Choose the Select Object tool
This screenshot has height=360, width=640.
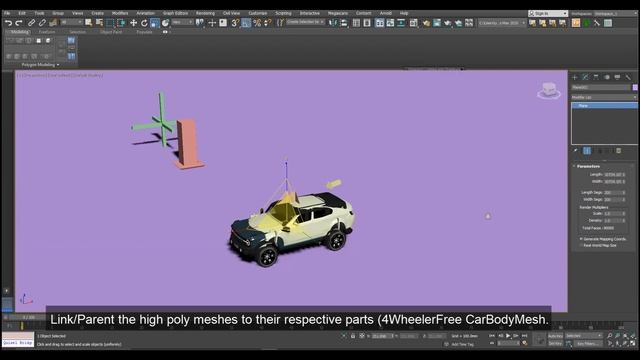click(x=89, y=23)
